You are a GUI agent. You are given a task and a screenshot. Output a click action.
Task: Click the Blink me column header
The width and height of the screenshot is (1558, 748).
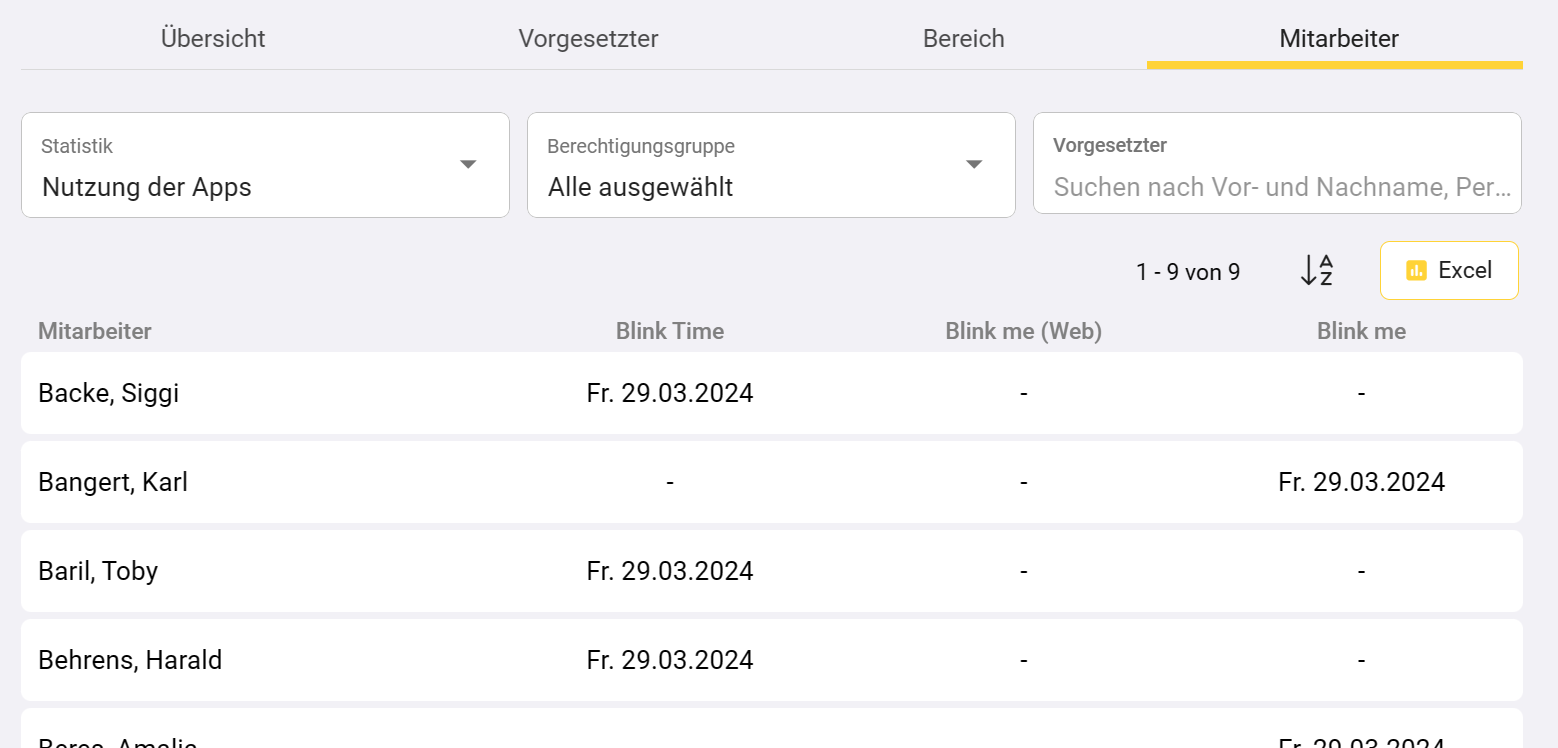point(1361,331)
